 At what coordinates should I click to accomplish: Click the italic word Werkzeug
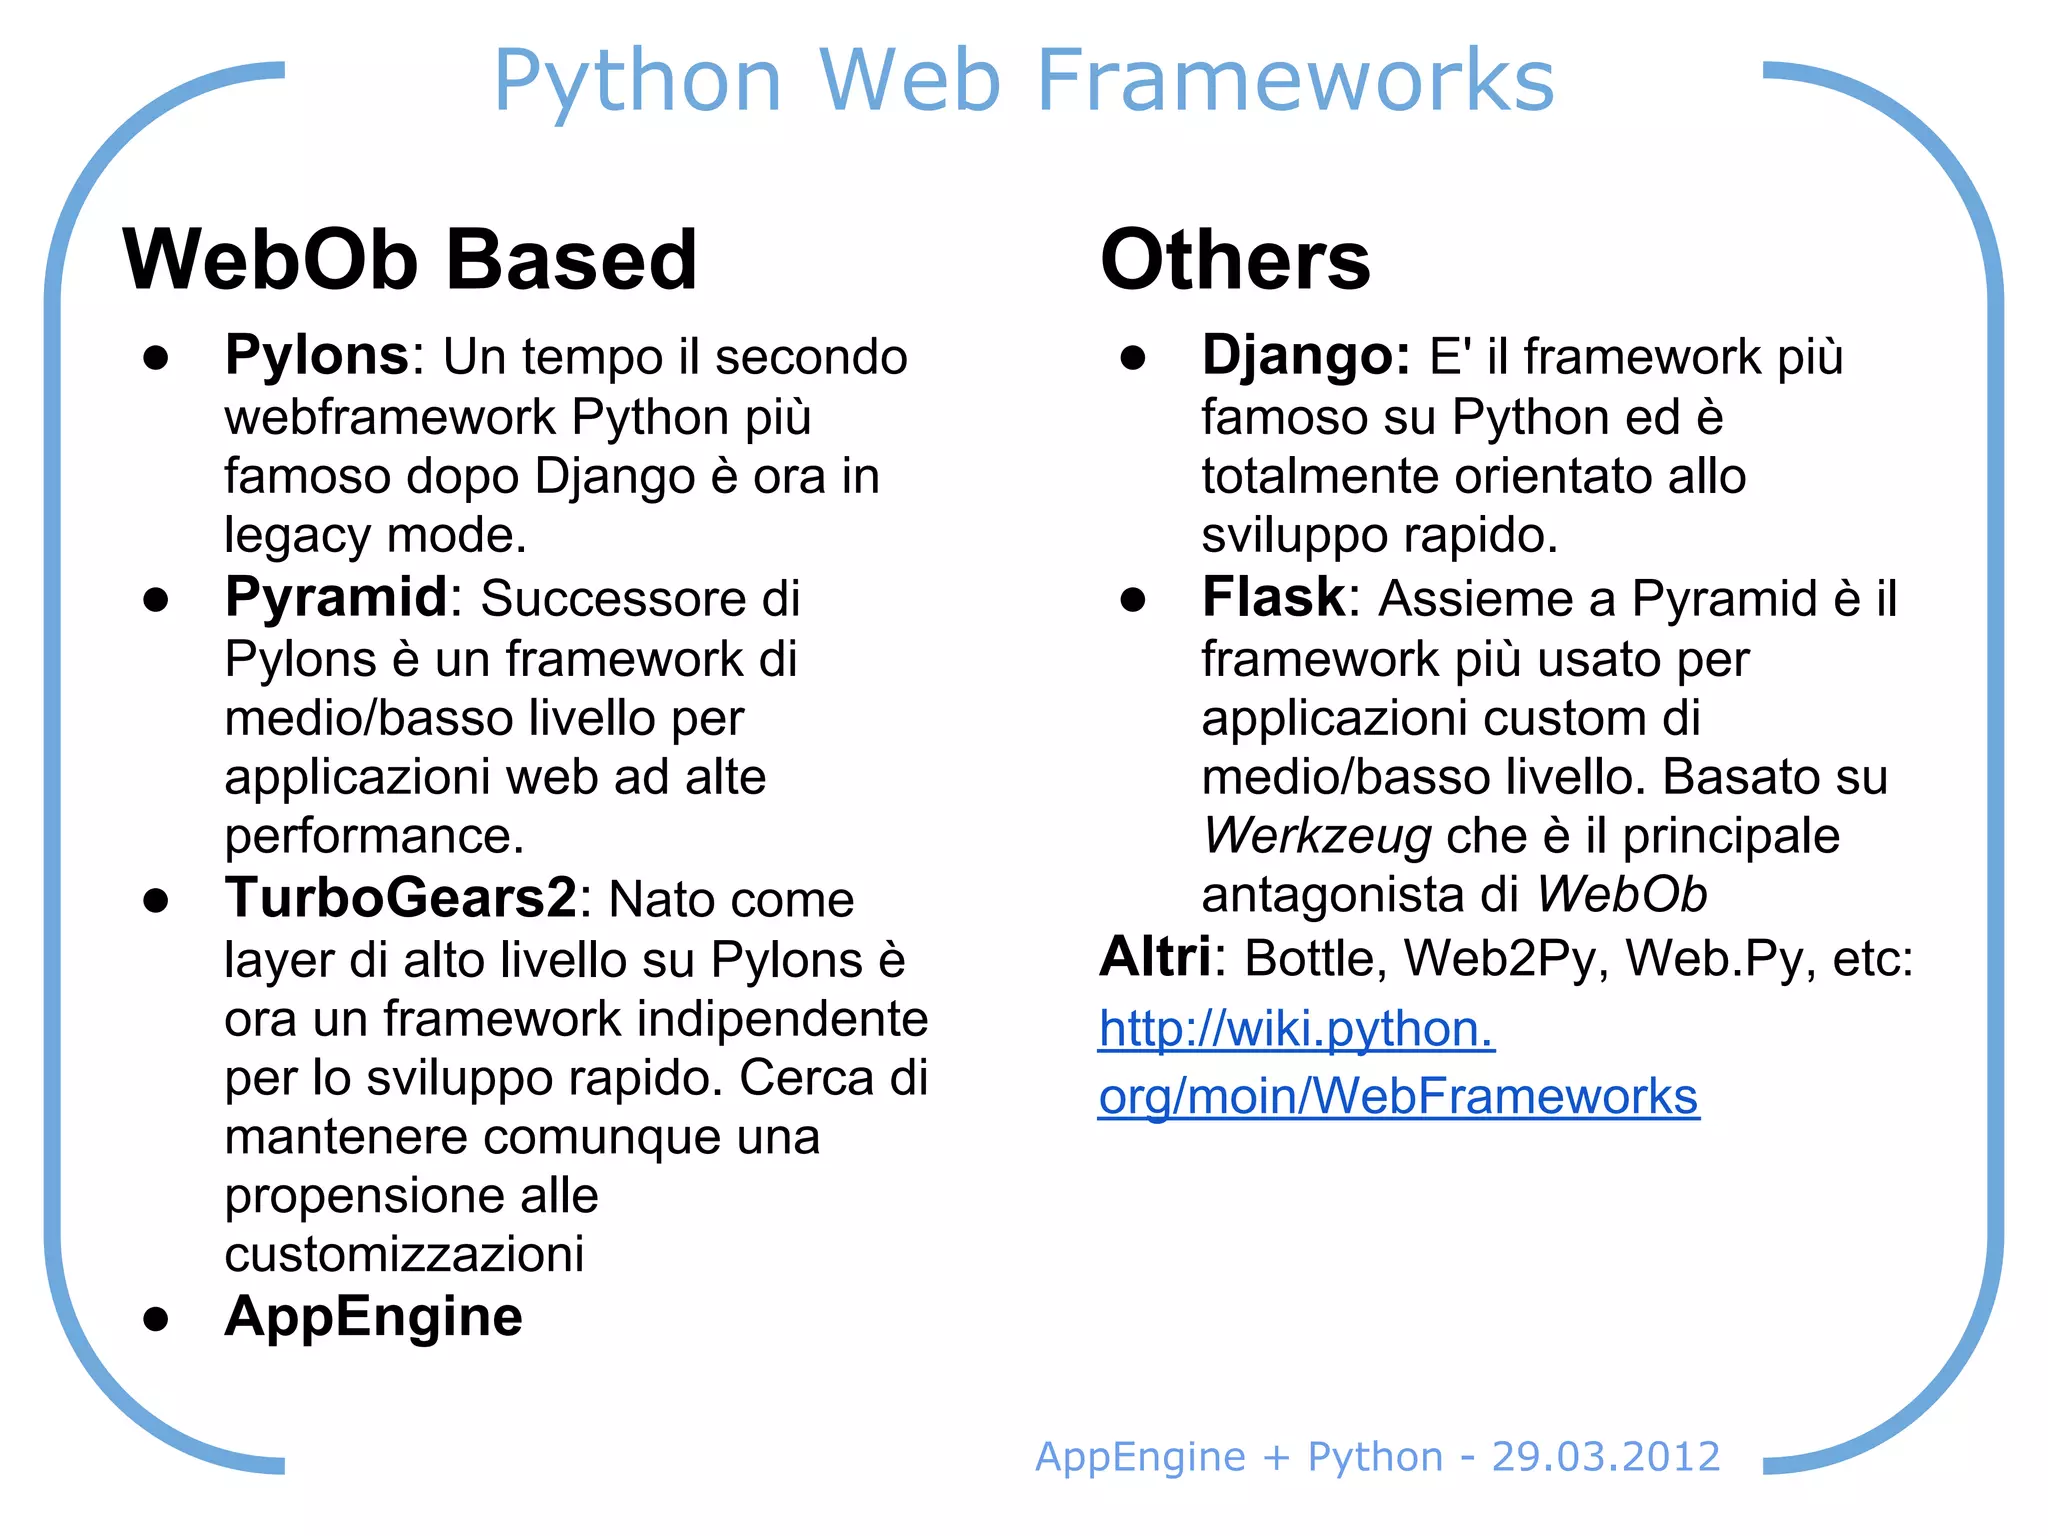click(x=1317, y=836)
